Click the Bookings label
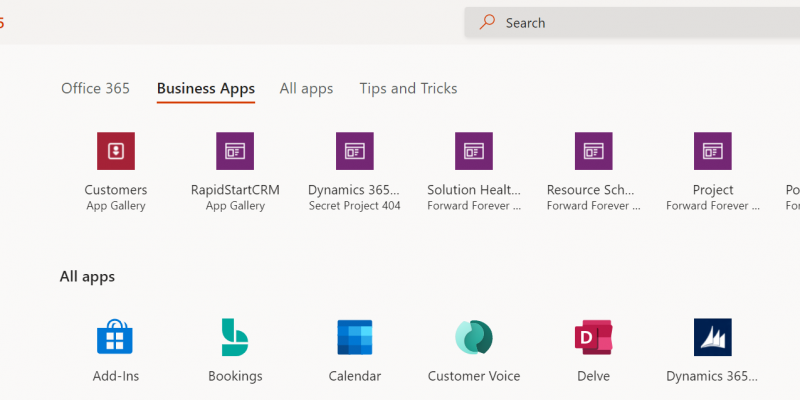 click(x=235, y=376)
